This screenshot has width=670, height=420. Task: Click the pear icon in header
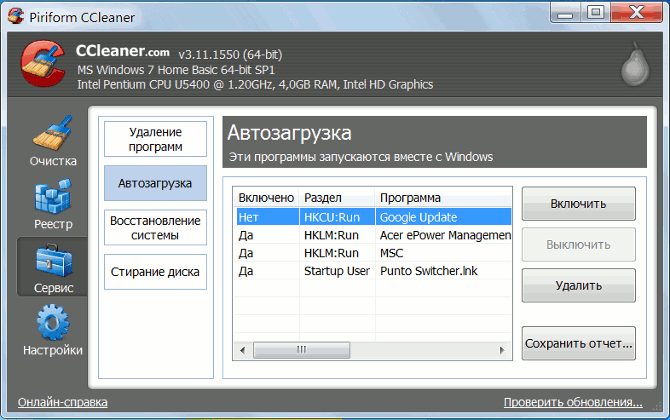(635, 64)
